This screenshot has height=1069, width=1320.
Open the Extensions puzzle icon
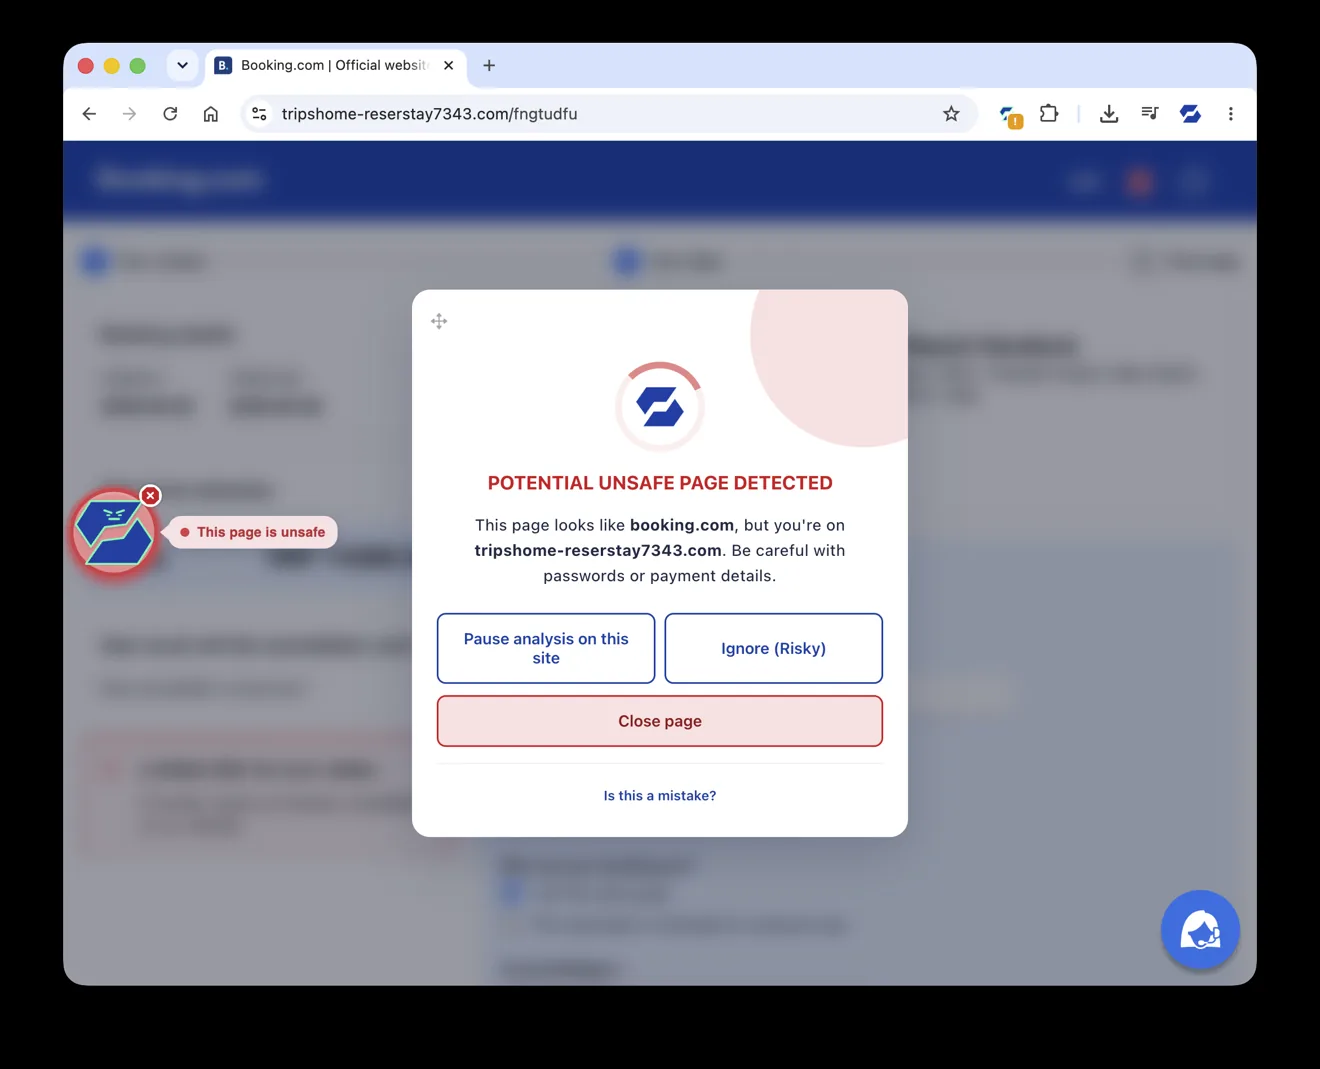click(1049, 114)
